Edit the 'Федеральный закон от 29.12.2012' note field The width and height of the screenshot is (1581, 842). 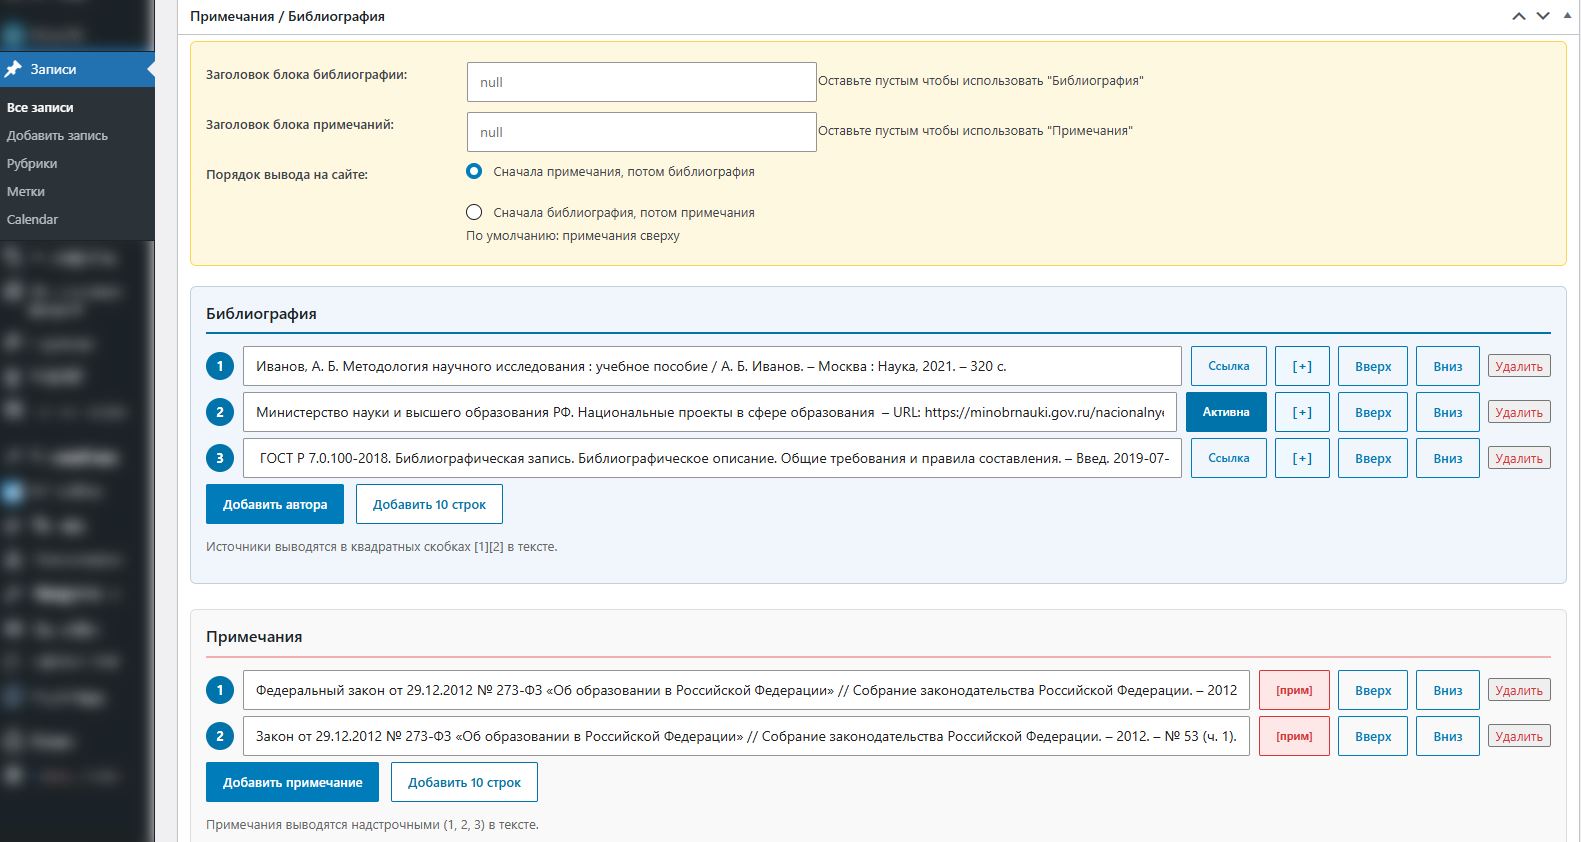[746, 690]
